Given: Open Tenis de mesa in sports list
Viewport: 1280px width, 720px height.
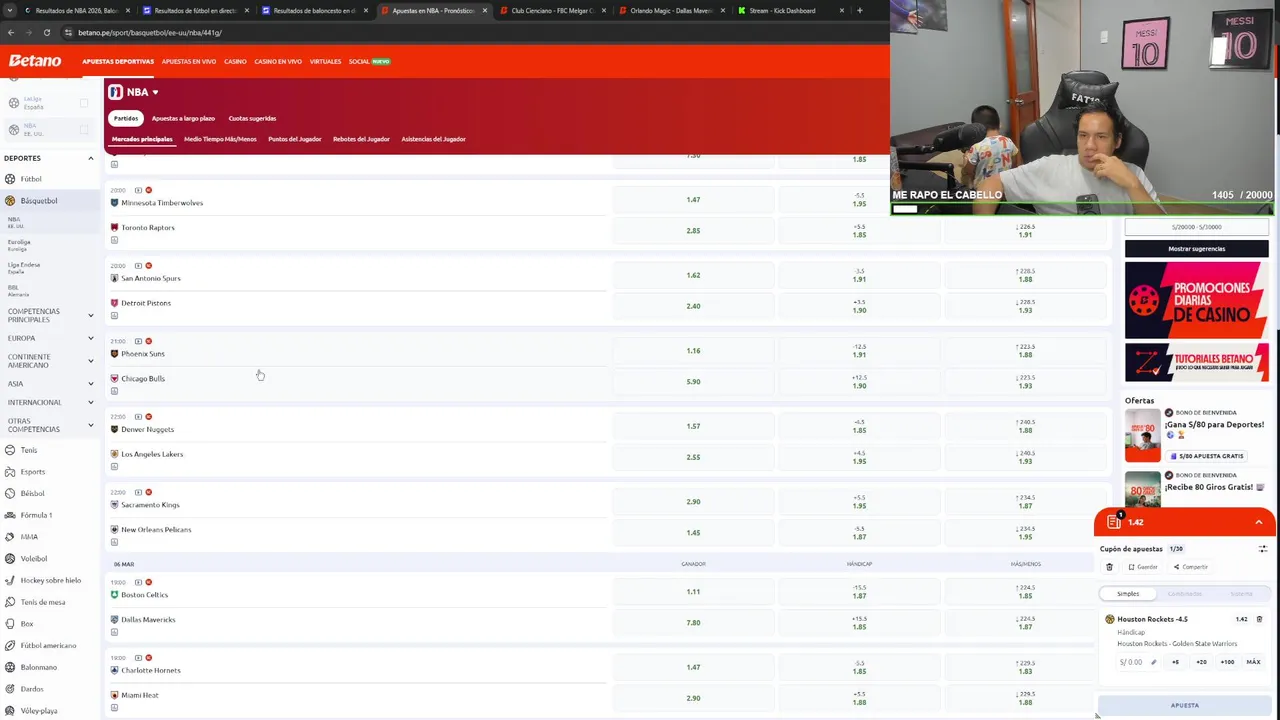Looking at the screenshot, I should coord(42,602).
